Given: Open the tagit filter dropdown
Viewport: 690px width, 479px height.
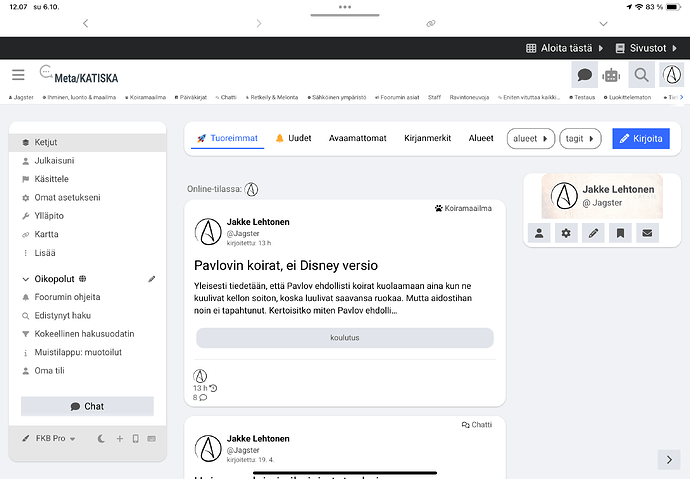Looking at the screenshot, I should click(x=580, y=139).
